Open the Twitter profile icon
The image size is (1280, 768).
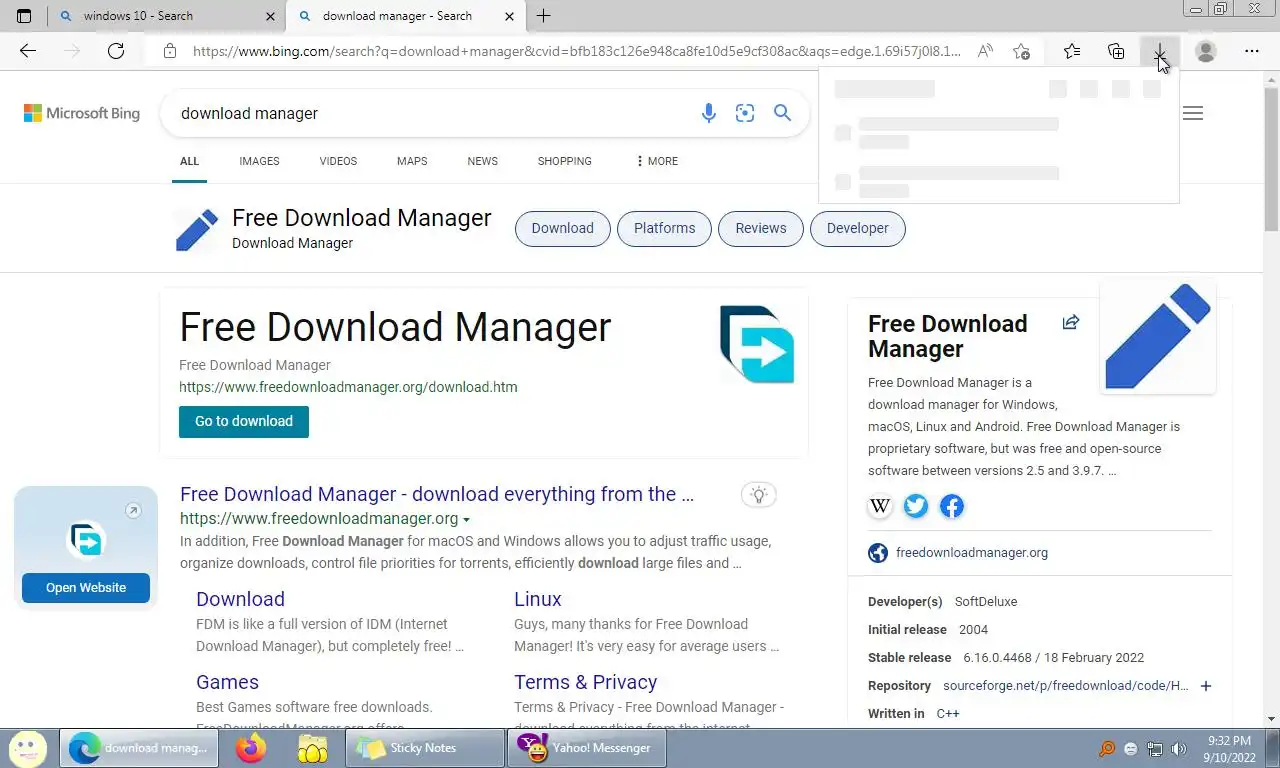click(916, 506)
